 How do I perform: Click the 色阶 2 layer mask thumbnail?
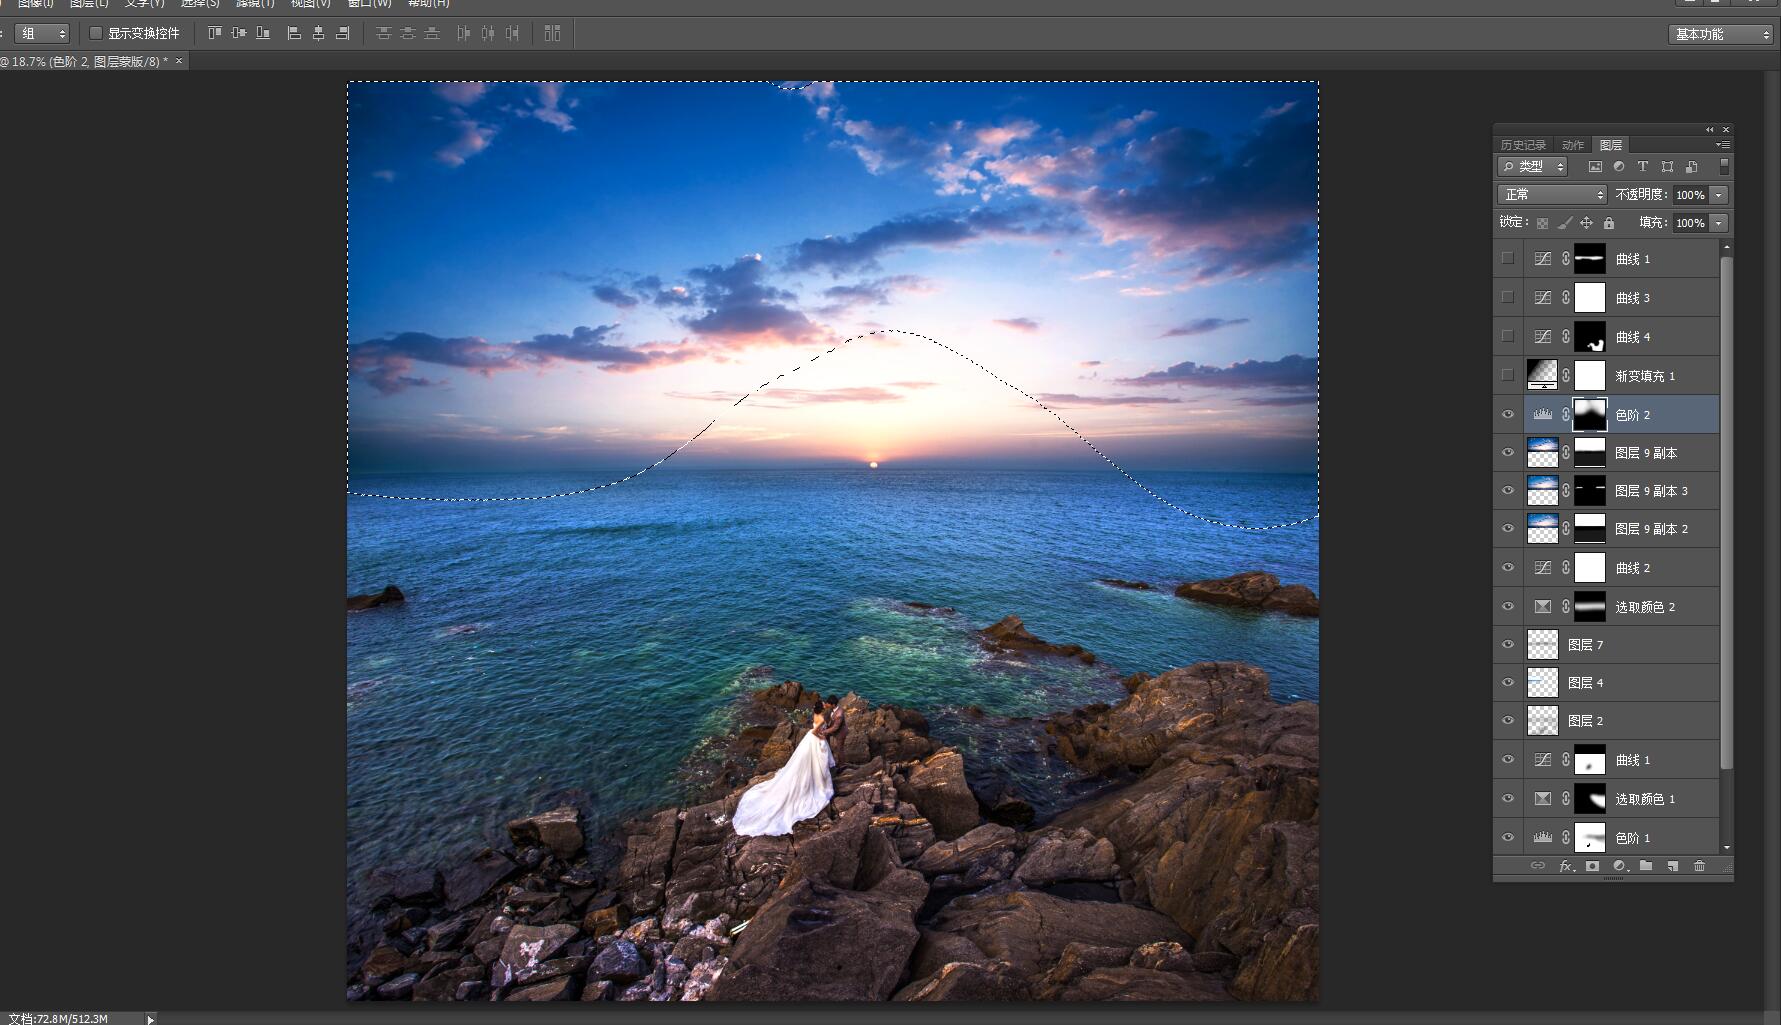coord(1589,414)
